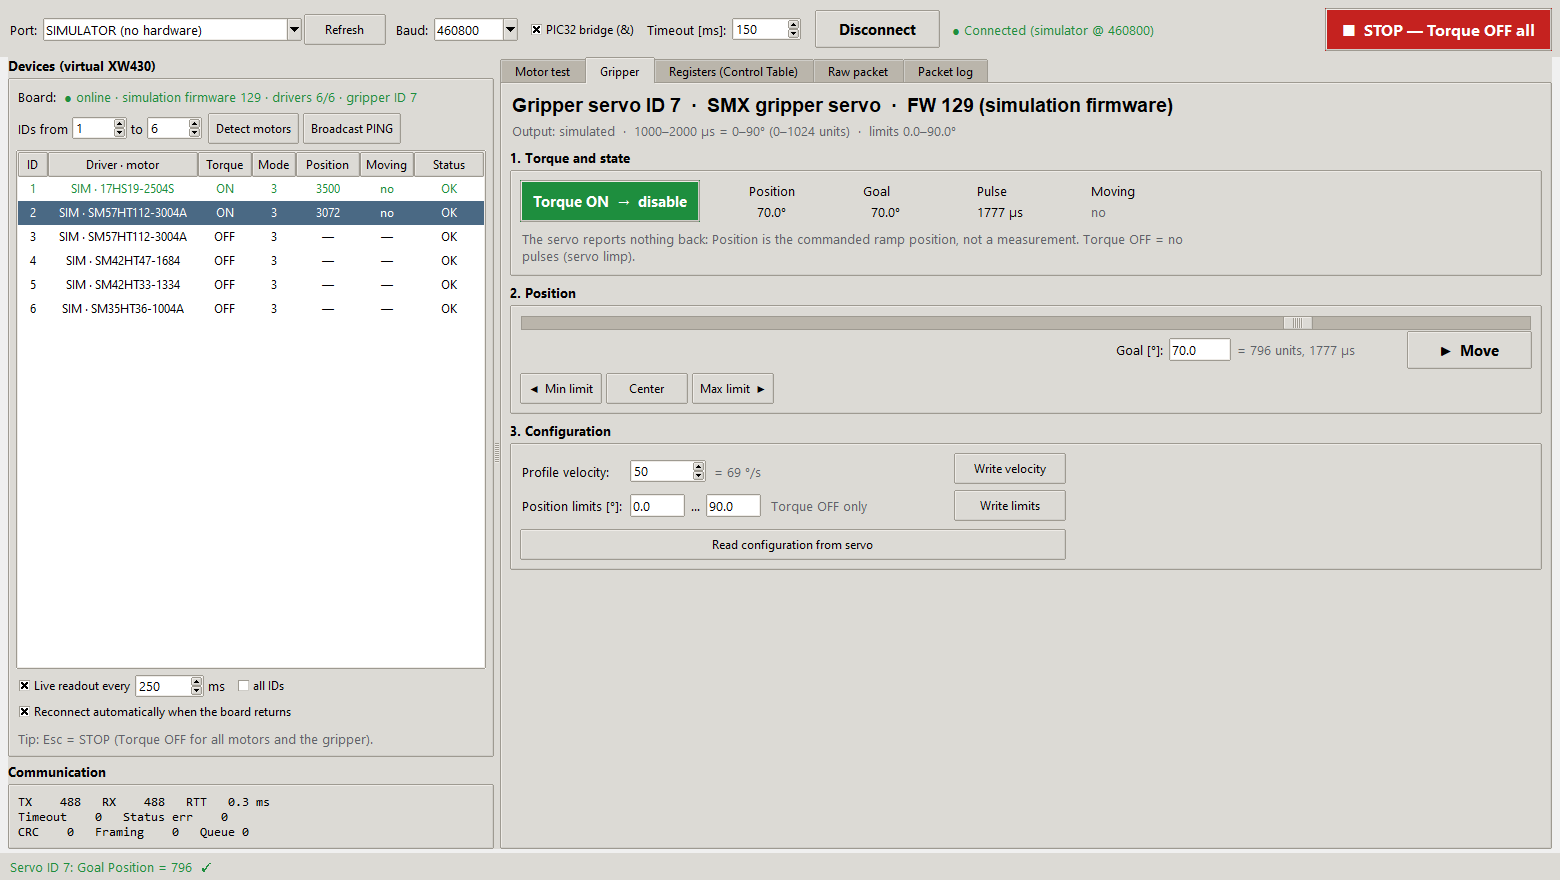Click the Write limits button

click(1010, 506)
